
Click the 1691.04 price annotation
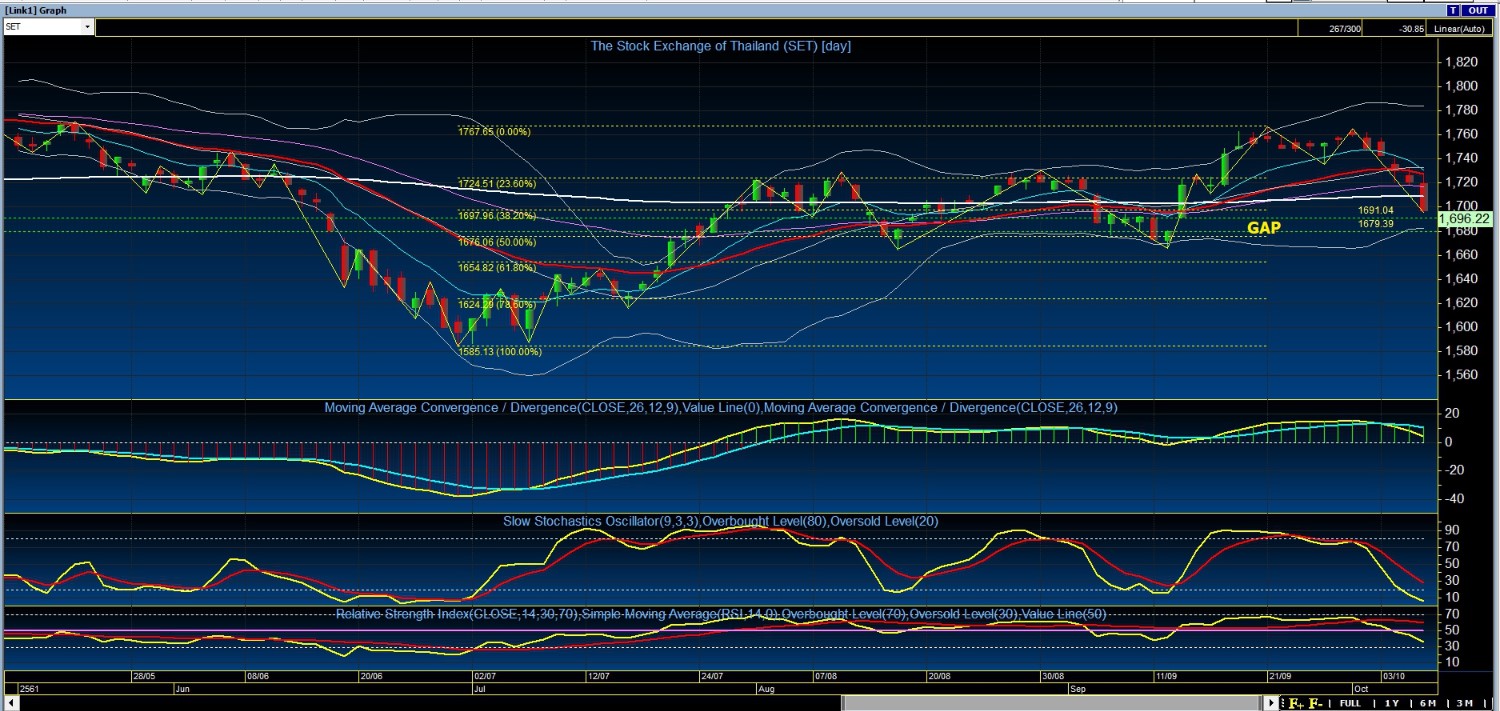pos(1376,211)
